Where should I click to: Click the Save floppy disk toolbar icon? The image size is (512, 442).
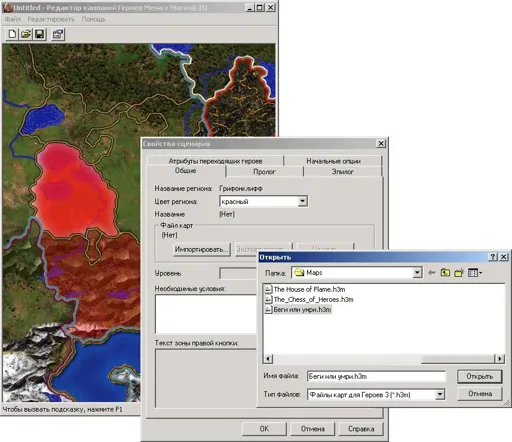point(39,34)
